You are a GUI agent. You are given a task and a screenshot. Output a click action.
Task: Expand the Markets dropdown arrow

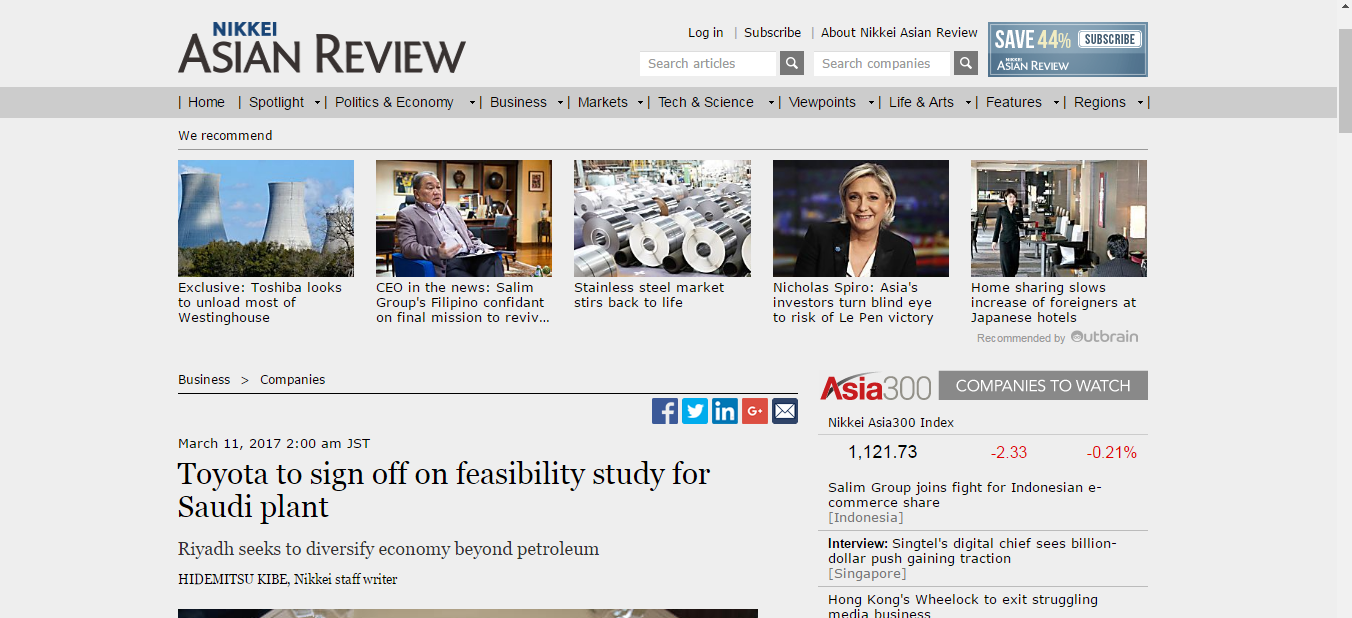641,103
